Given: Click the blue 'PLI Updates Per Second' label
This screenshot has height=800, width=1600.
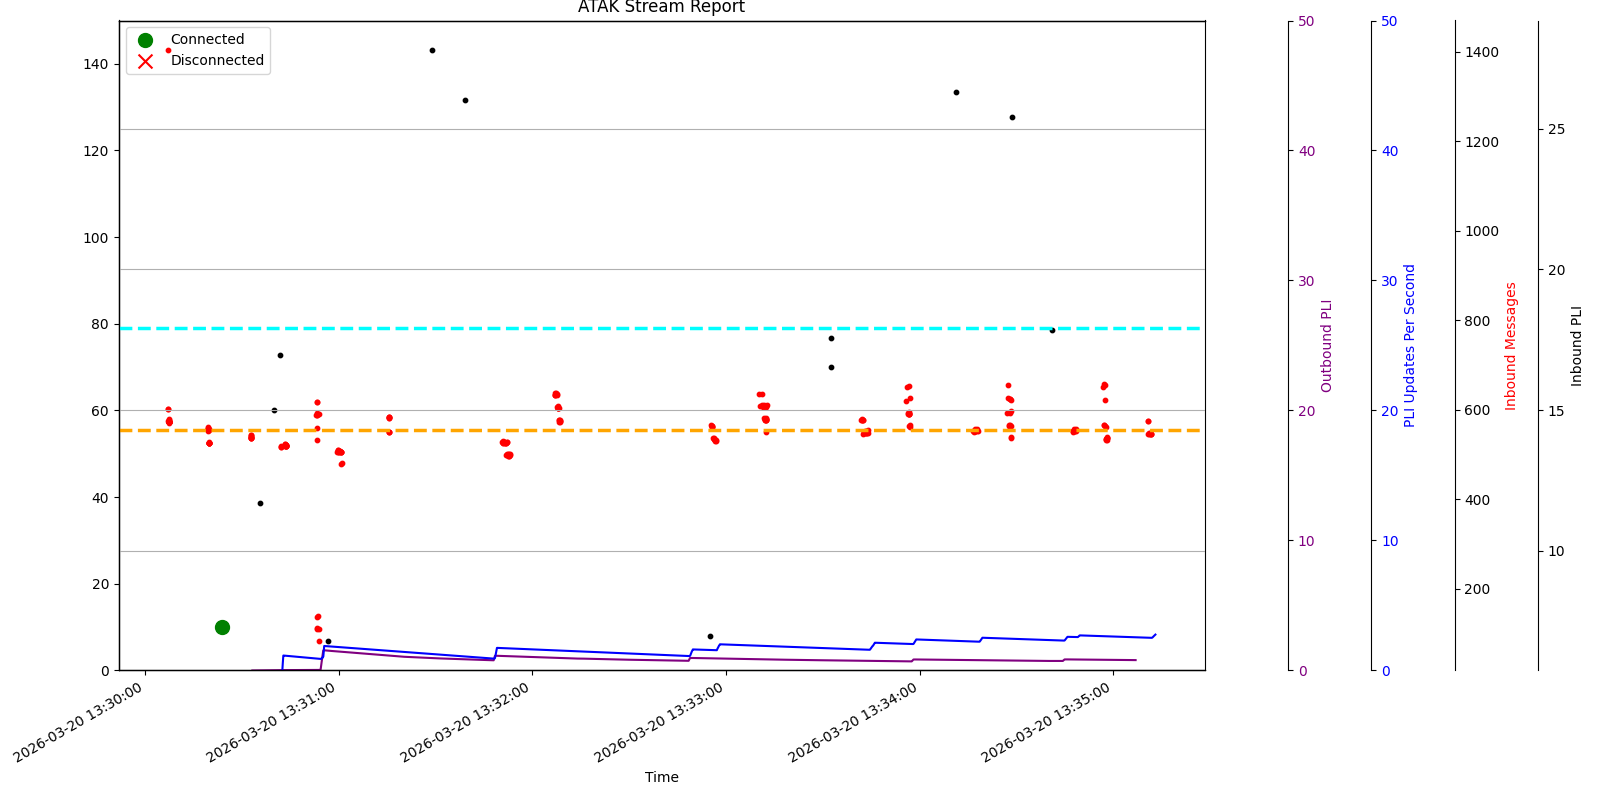Looking at the screenshot, I should click(x=1410, y=345).
